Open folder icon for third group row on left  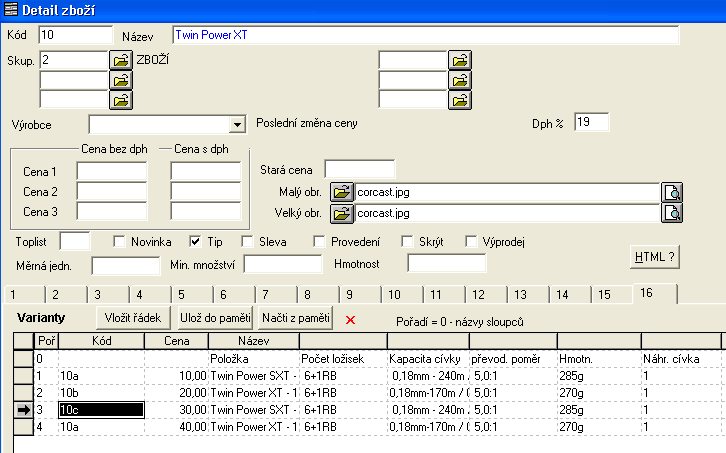[x=121, y=100]
